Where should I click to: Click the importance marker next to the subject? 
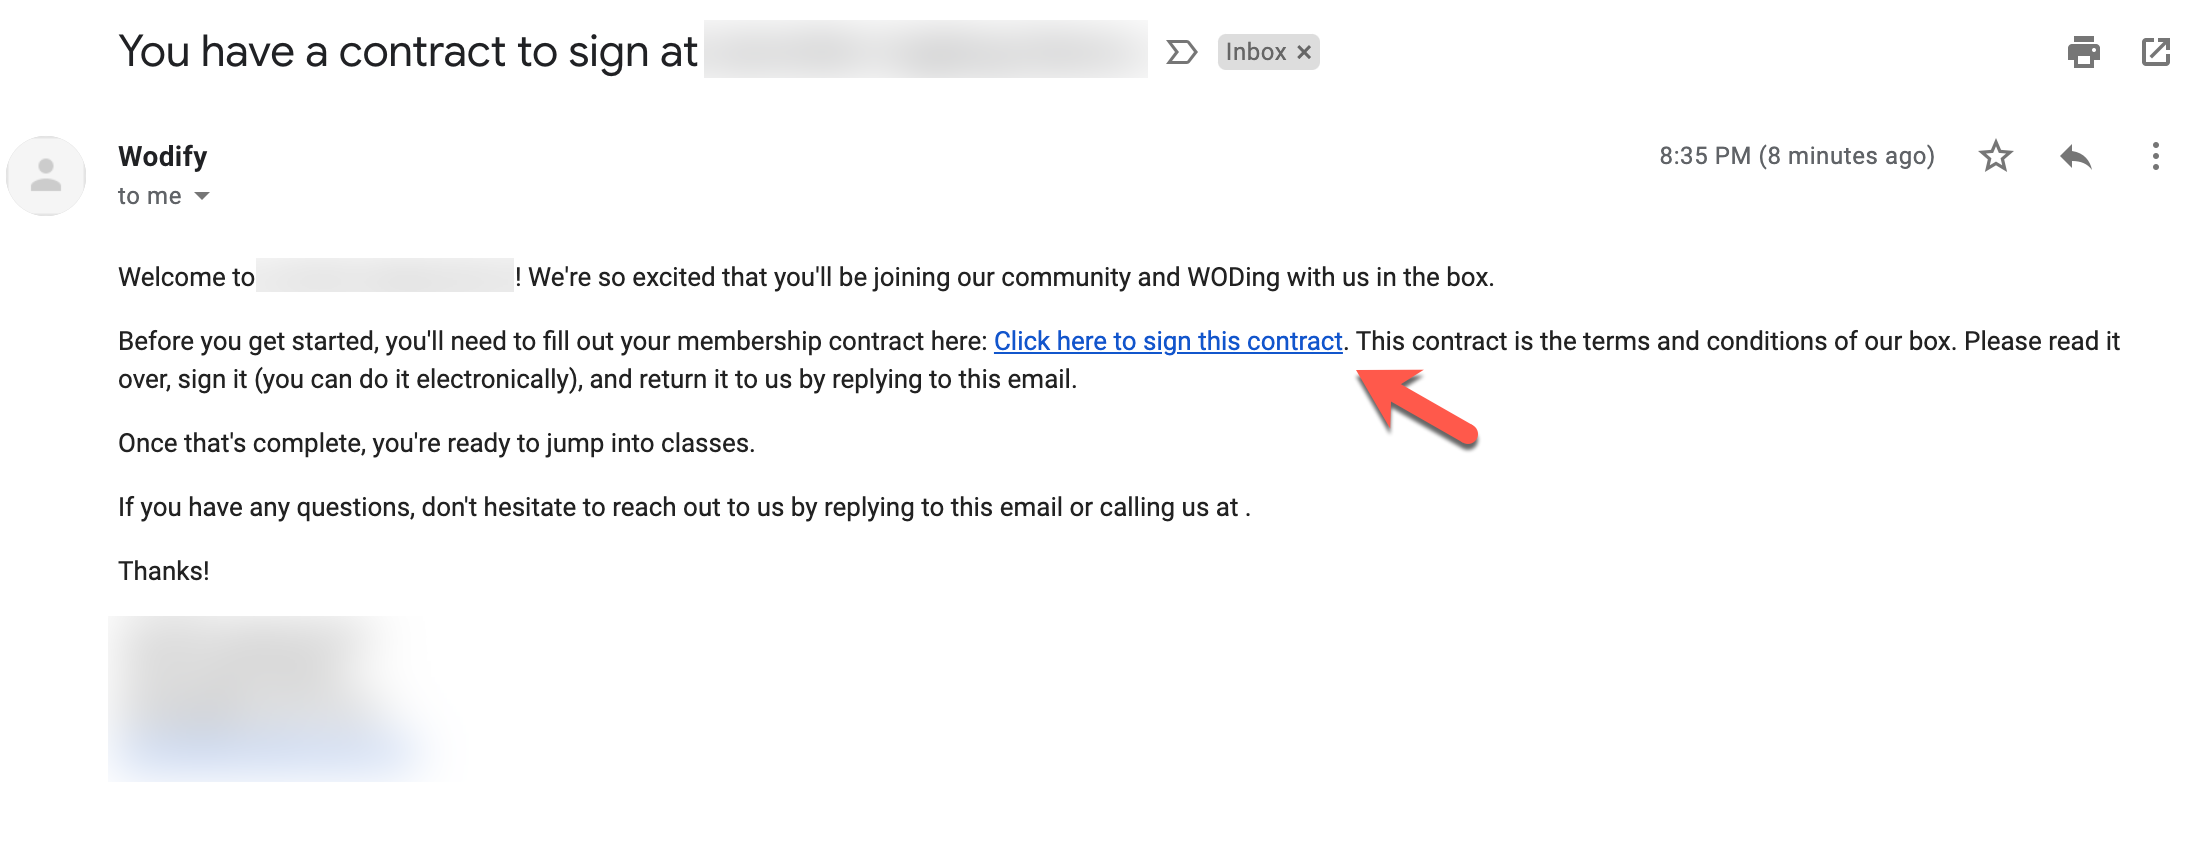pyautogui.click(x=1181, y=52)
